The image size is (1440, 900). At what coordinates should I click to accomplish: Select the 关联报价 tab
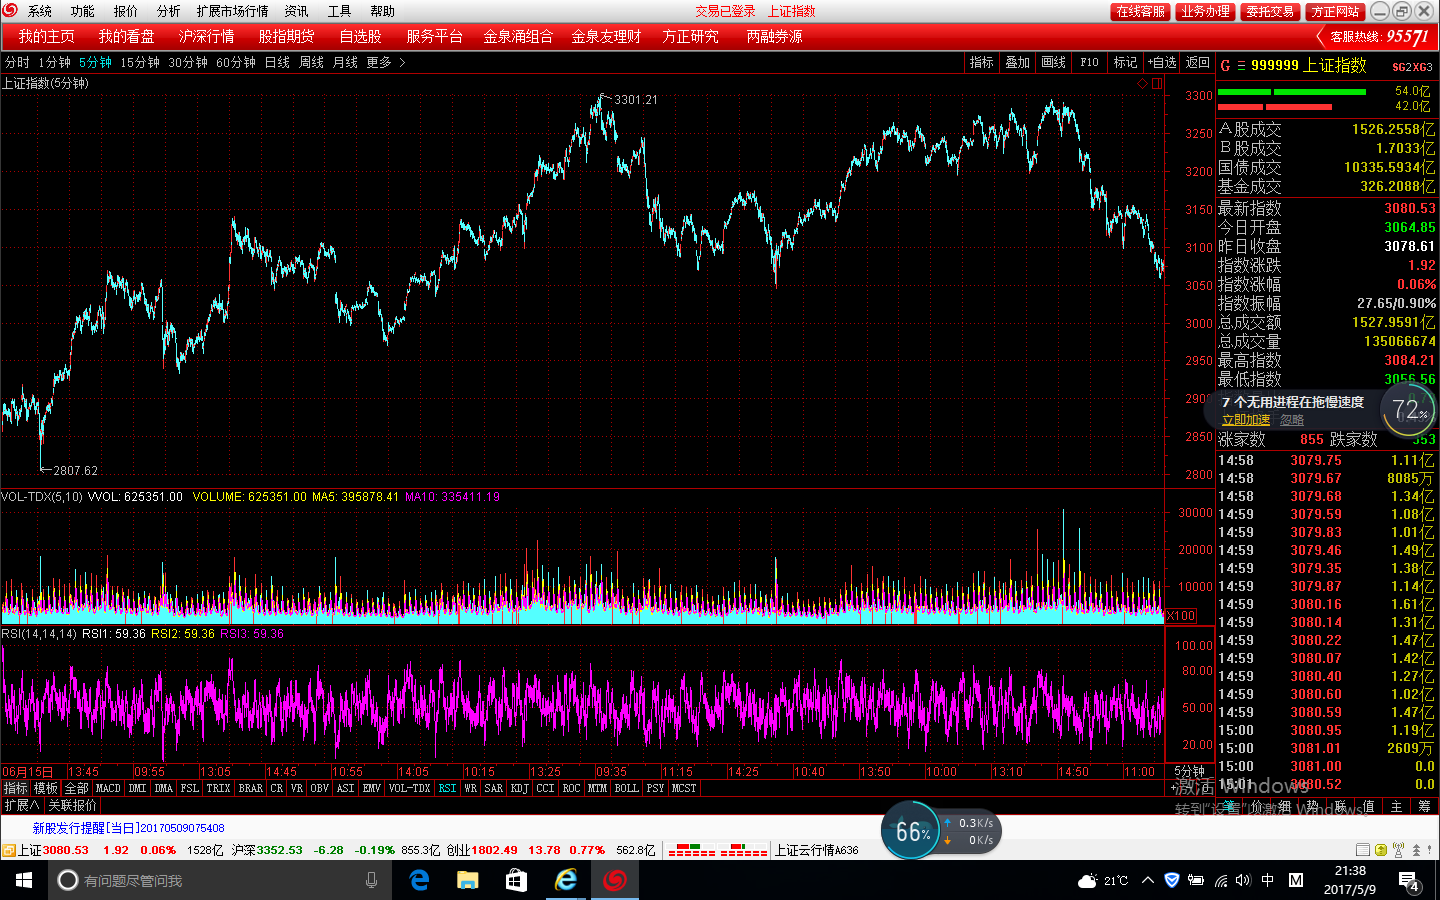click(73, 805)
